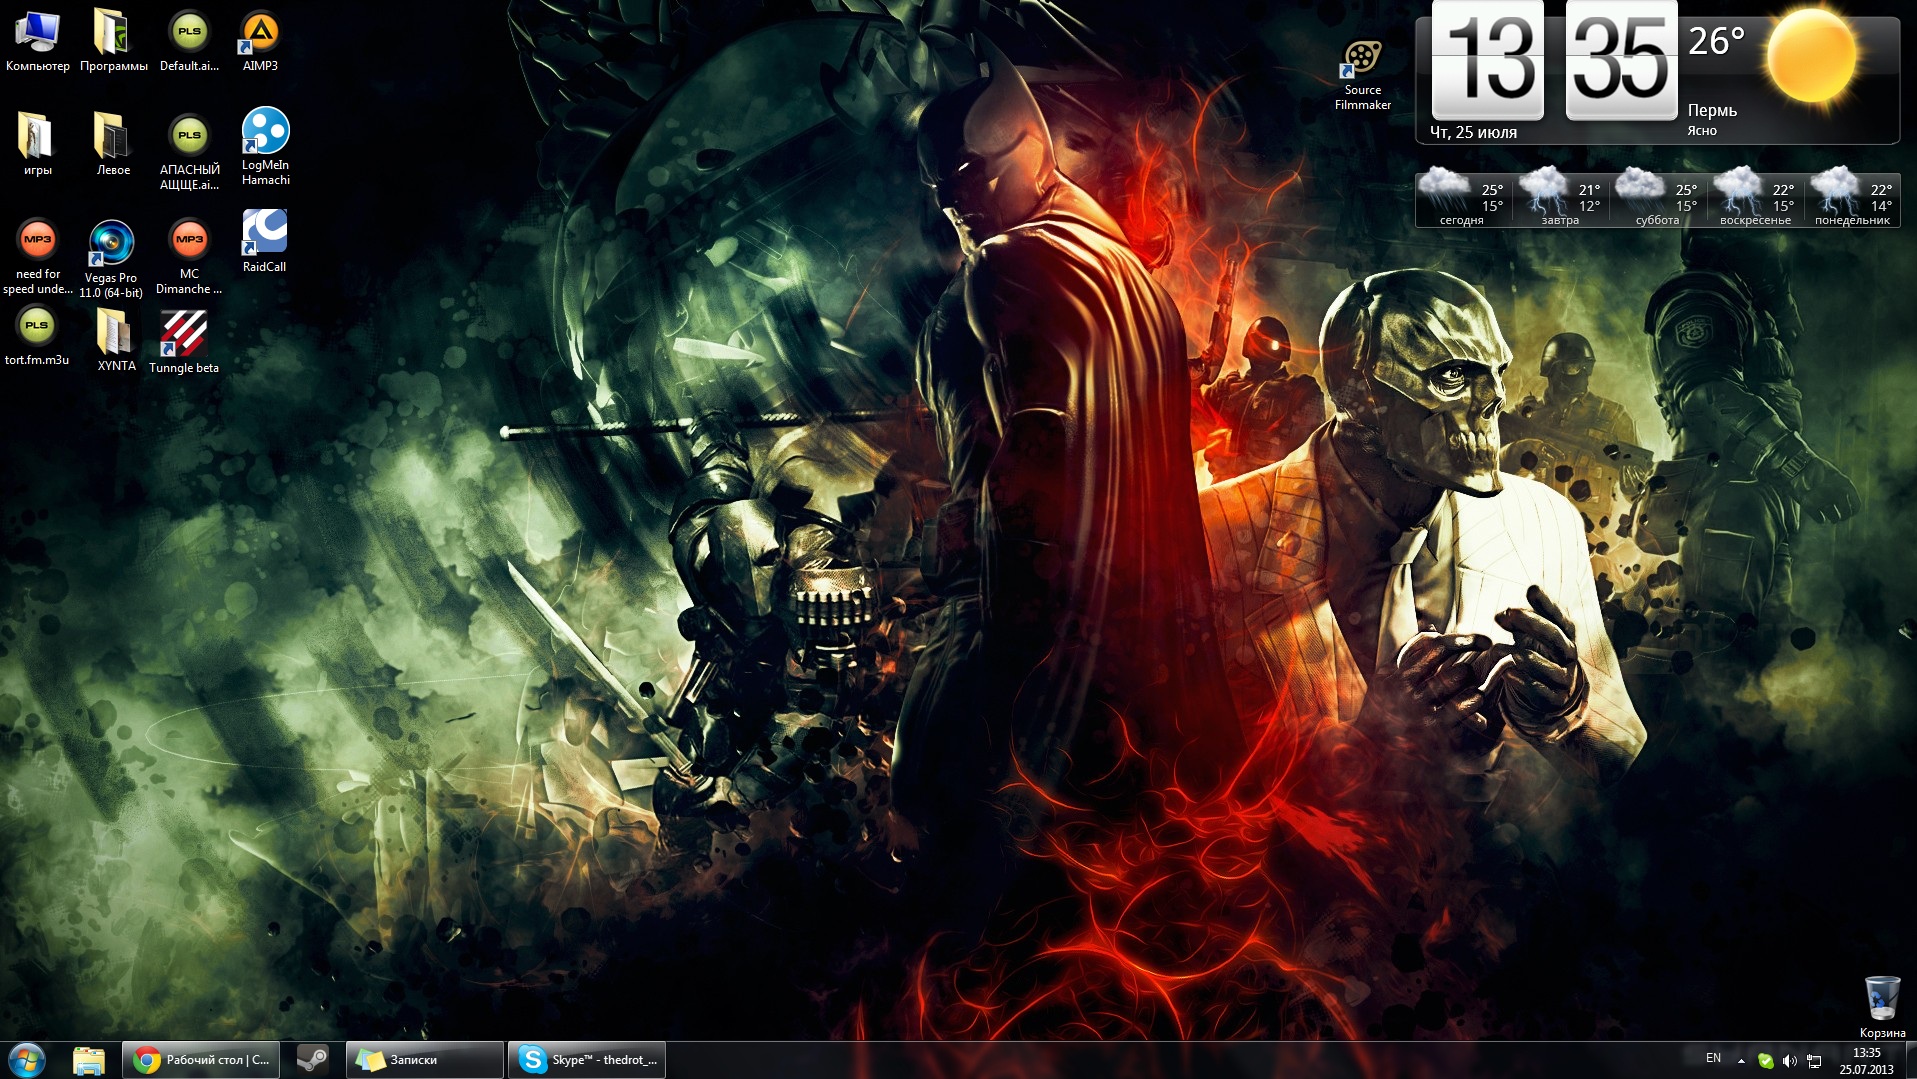Launch AIMP3 from its desktop shortcut
The width and height of the screenshot is (1917, 1079).
pyautogui.click(x=260, y=41)
